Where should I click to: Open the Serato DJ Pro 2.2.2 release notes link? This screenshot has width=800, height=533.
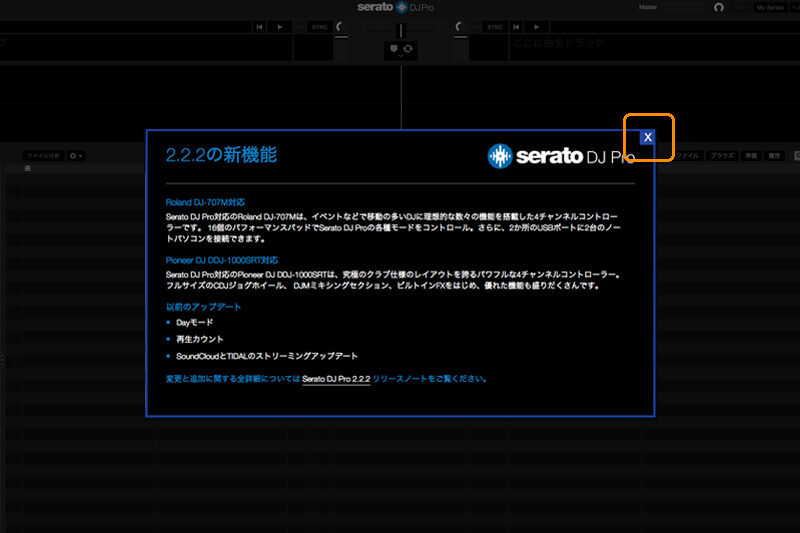tap(336, 379)
